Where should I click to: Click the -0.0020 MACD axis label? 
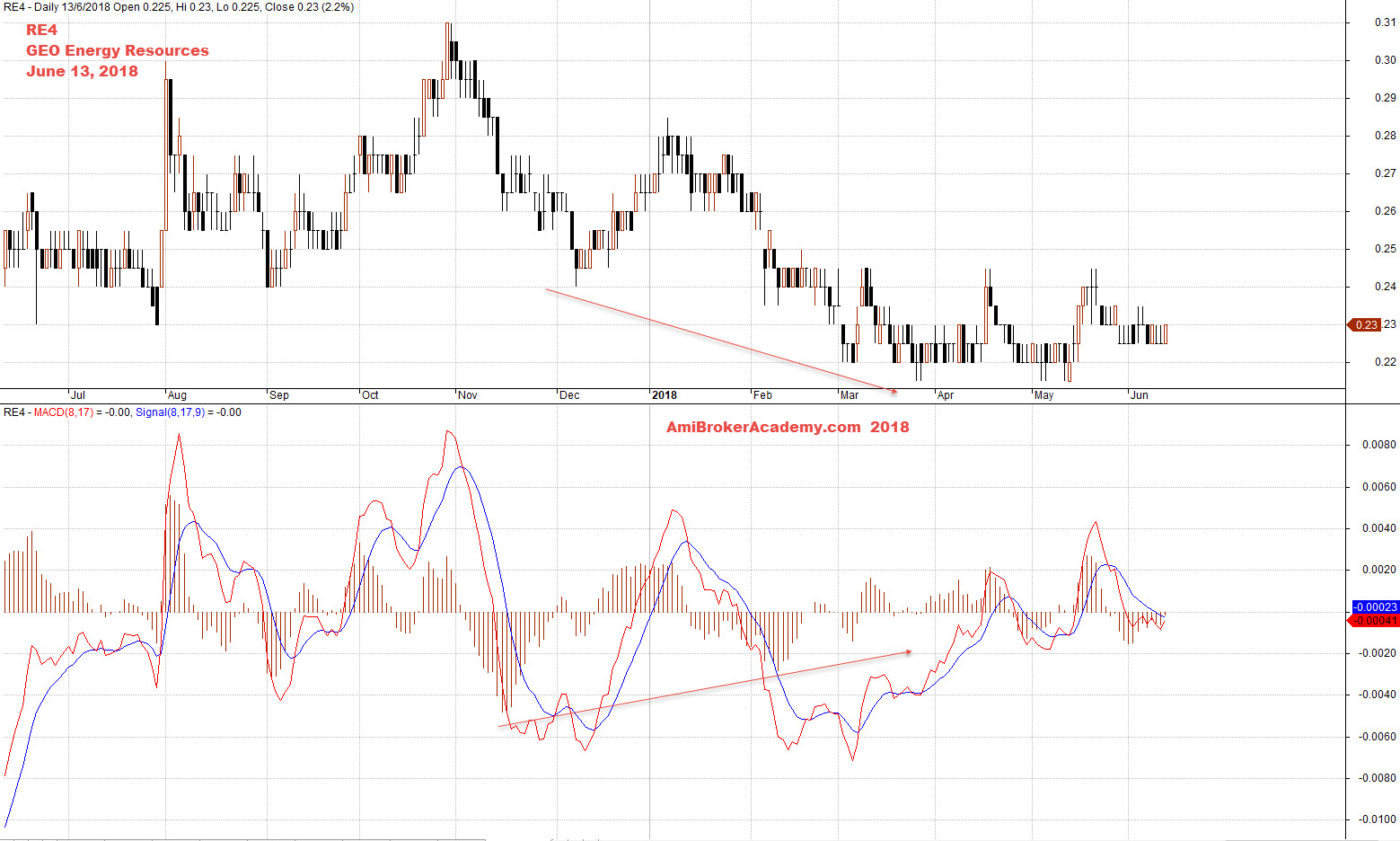[1375, 653]
